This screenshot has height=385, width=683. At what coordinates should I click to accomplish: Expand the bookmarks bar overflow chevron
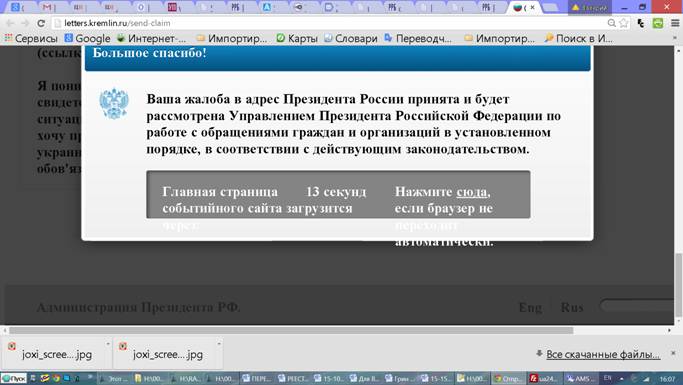[675, 38]
